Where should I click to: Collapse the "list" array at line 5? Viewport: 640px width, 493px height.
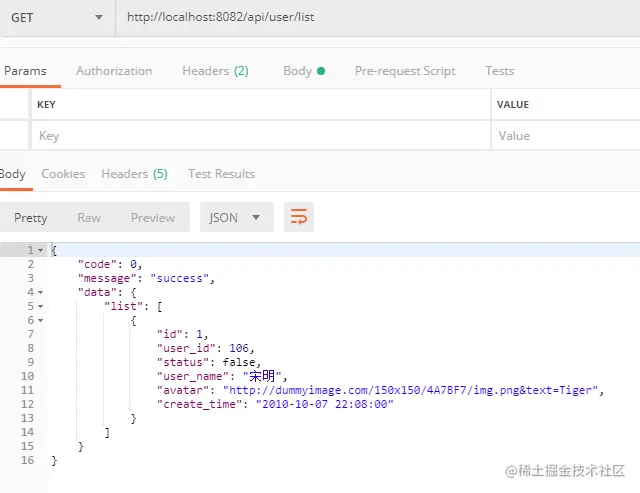click(x=40, y=306)
